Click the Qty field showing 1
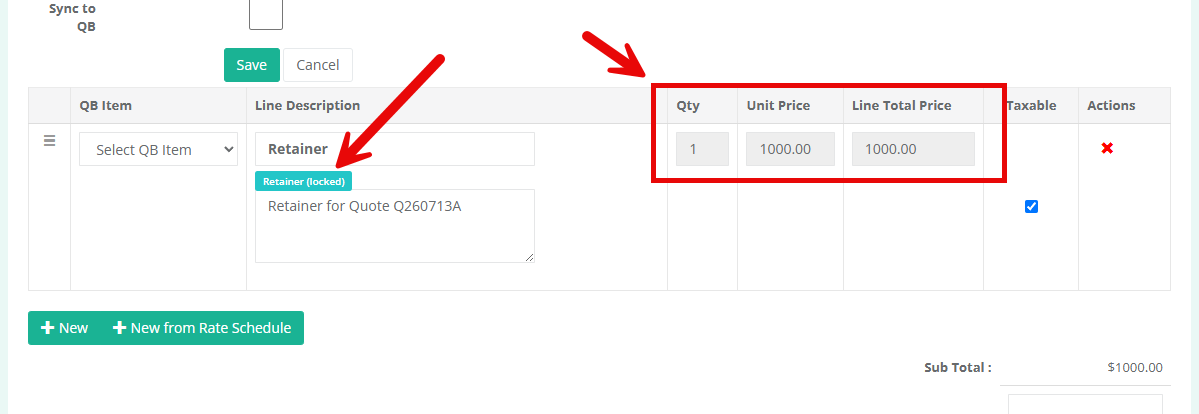Image resolution: width=1199 pixels, height=414 pixels. click(702, 148)
